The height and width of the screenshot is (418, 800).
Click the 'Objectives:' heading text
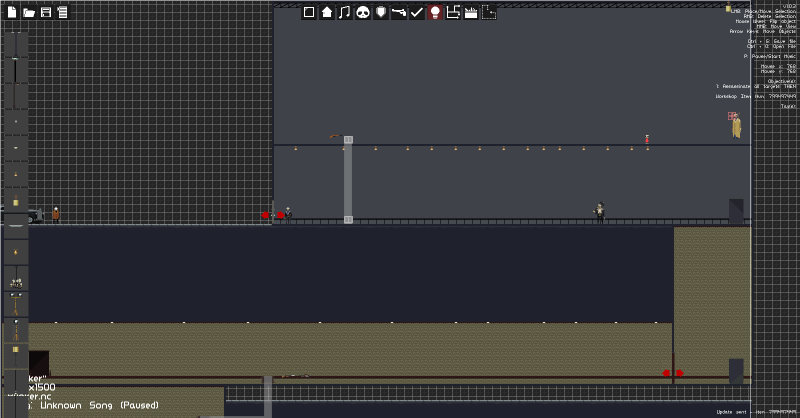tap(782, 81)
